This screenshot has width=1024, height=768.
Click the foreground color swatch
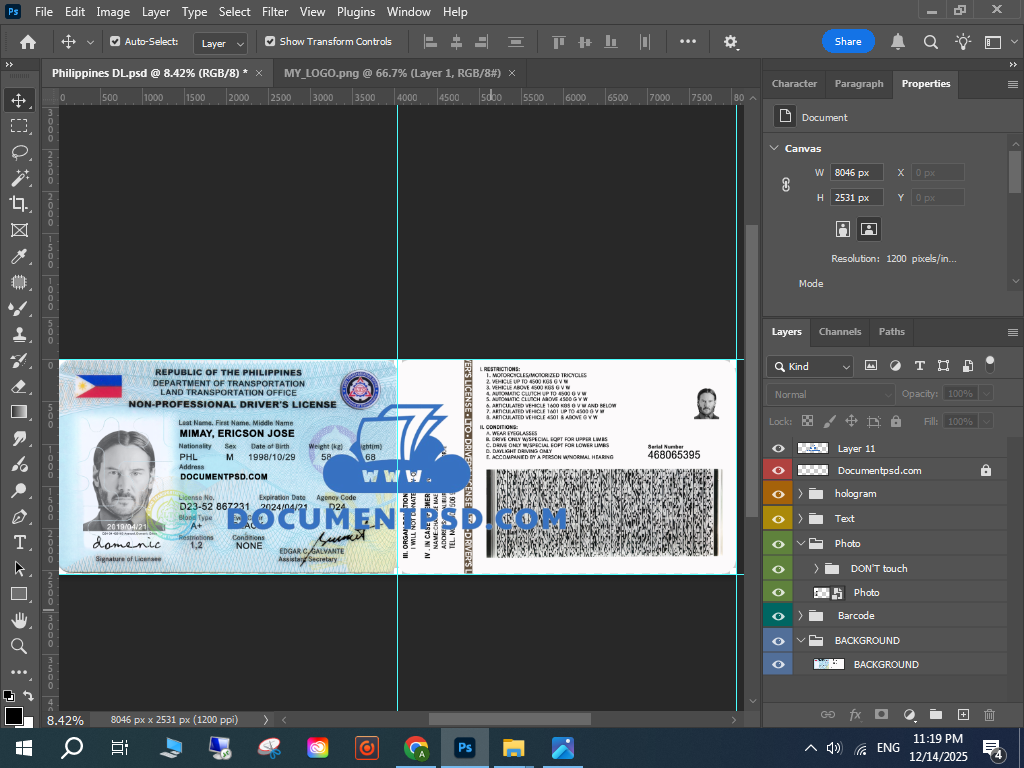pyautogui.click(x=13, y=716)
